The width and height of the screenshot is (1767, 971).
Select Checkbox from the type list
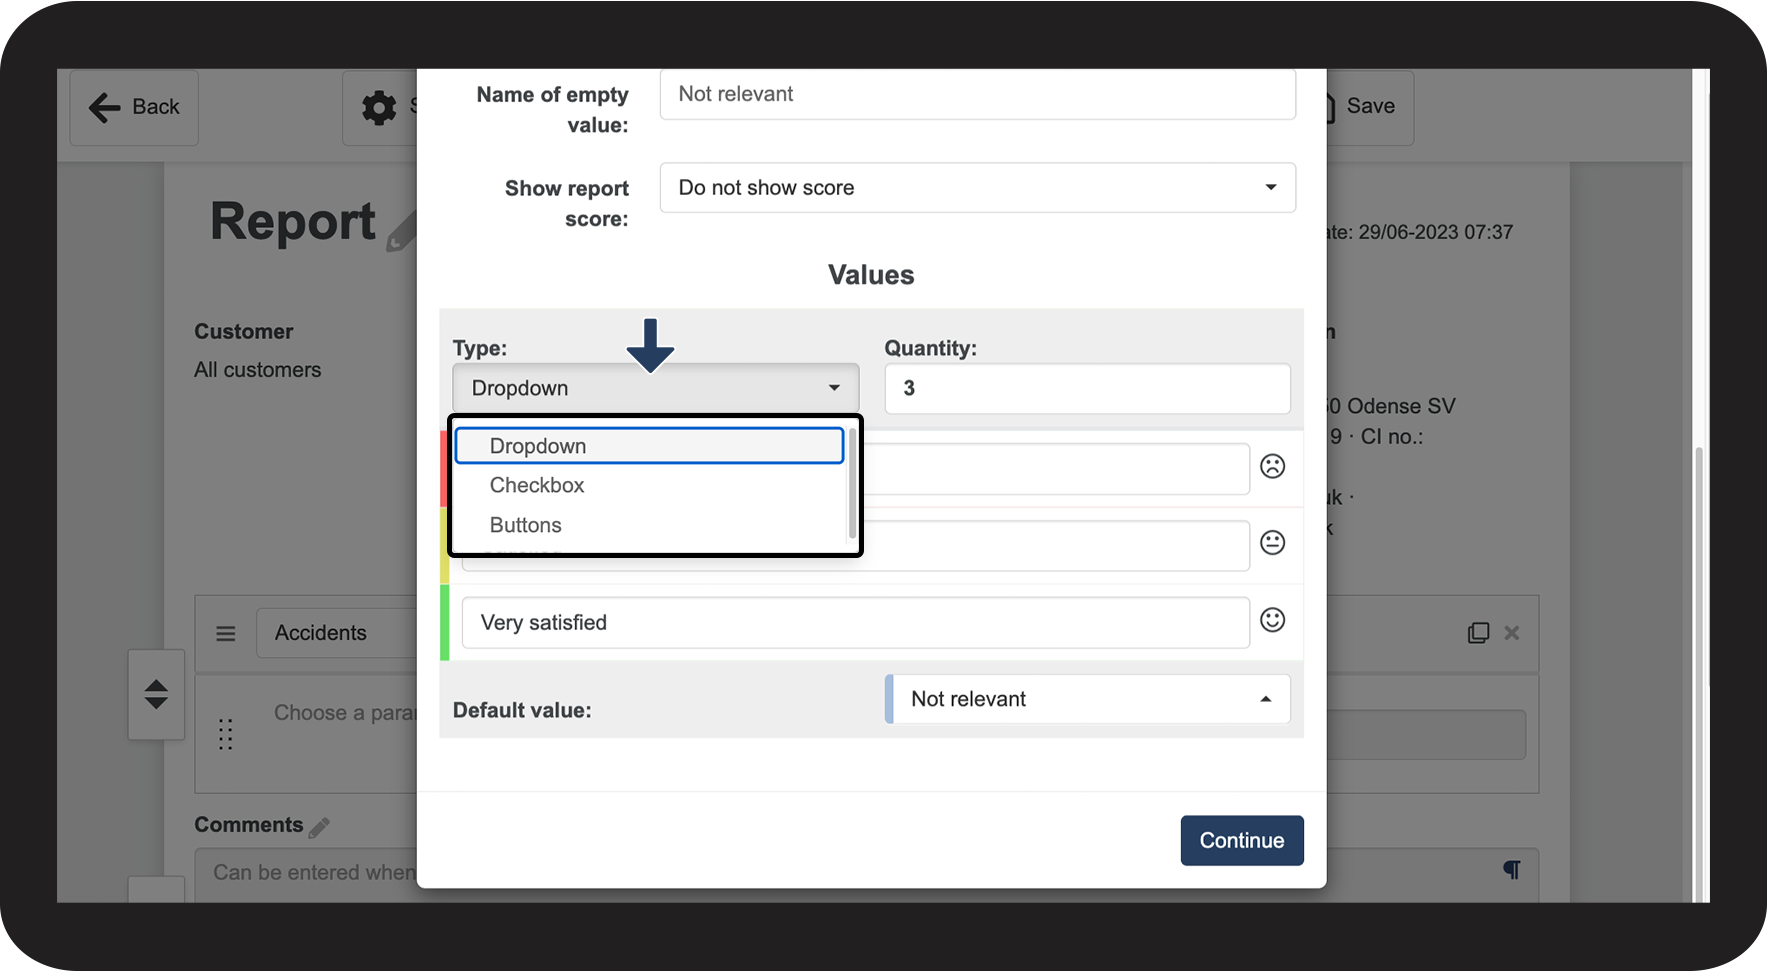[537, 486]
